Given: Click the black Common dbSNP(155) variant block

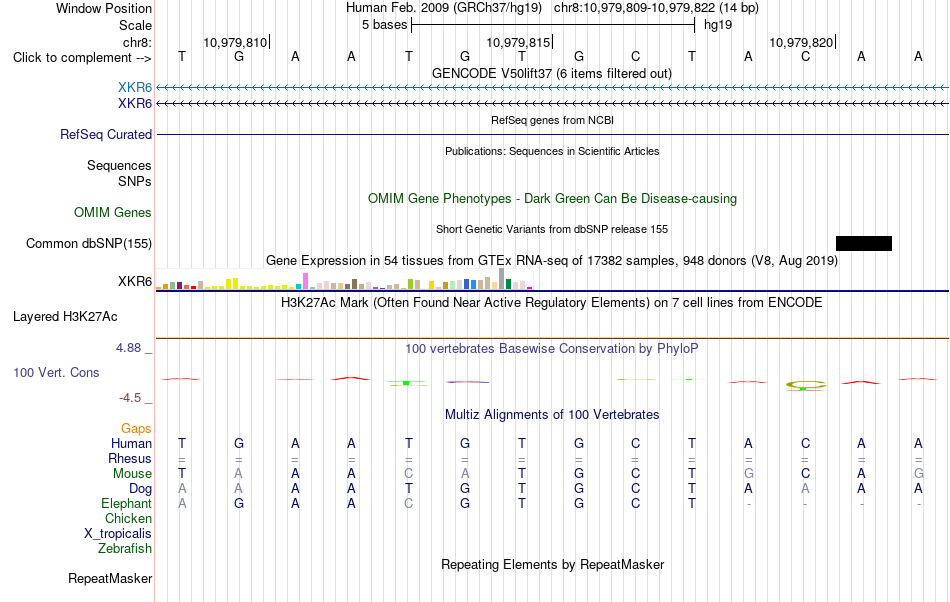Looking at the screenshot, I should [863, 243].
